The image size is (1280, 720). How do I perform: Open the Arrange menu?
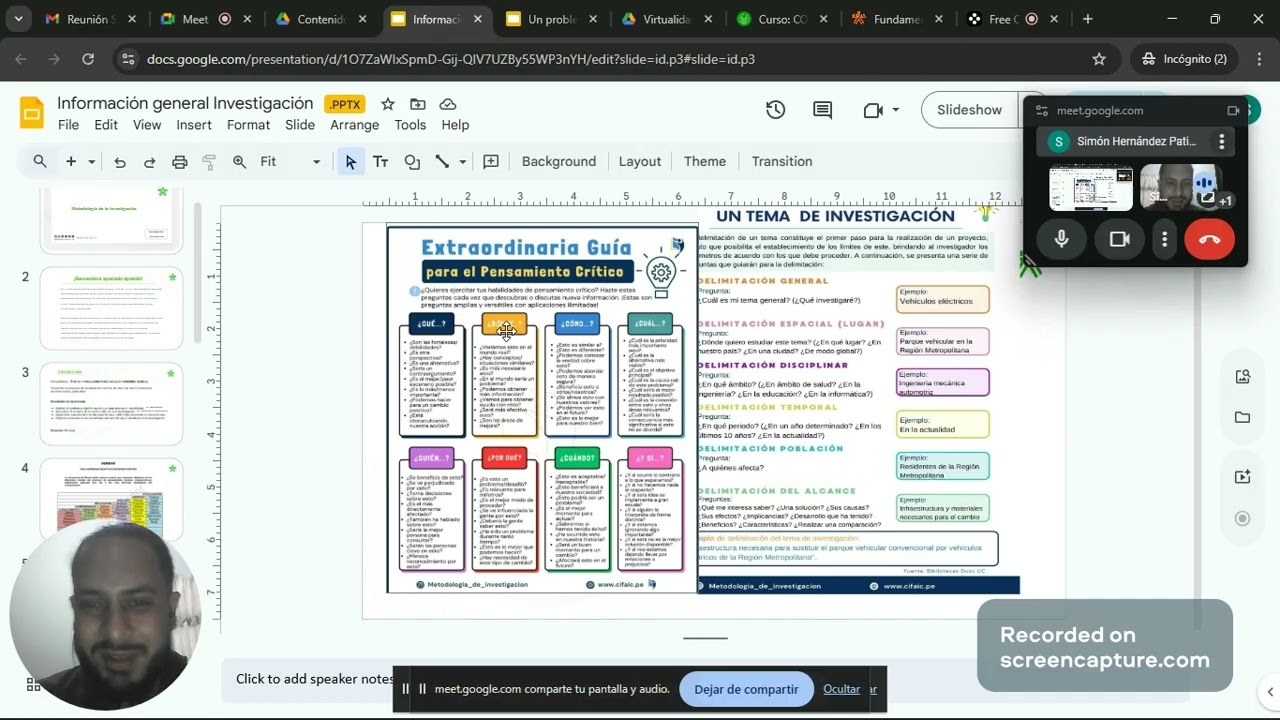coord(355,125)
